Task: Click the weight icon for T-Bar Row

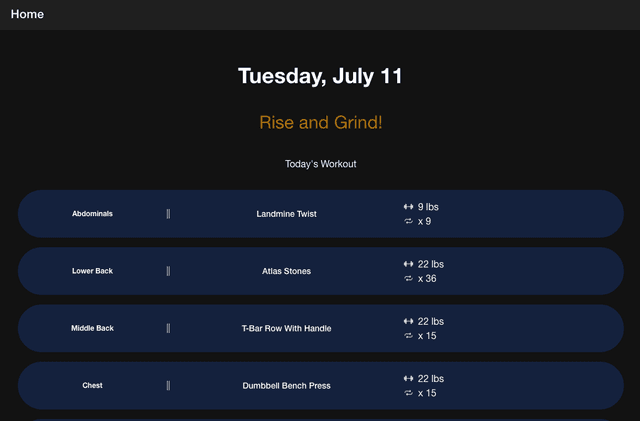Action: point(408,321)
